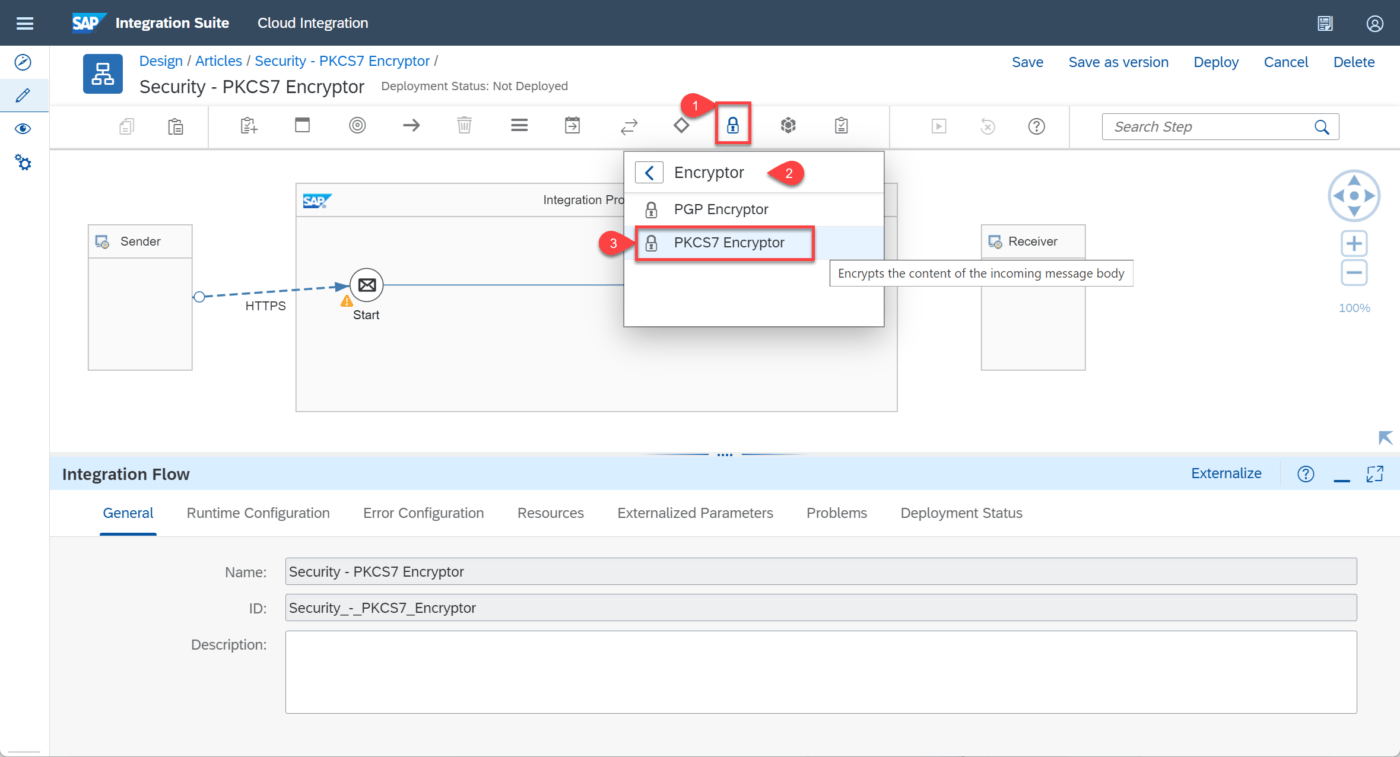Click the Design breadcrumb link
This screenshot has width=1400, height=757.
pos(161,61)
